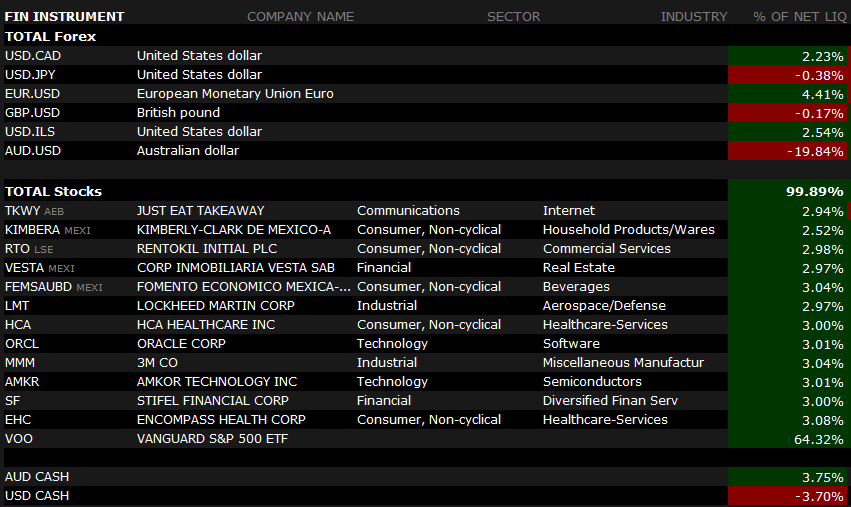Viewport: 851px width, 507px height.
Task: Select the MMM ticker
Action: click(x=20, y=363)
